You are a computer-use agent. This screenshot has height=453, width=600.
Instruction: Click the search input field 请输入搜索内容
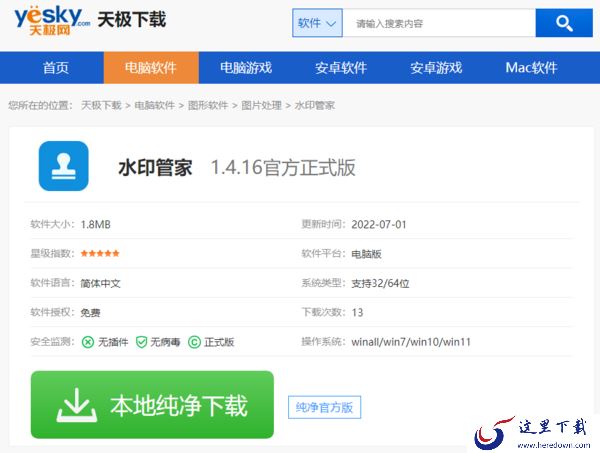[x=439, y=23]
